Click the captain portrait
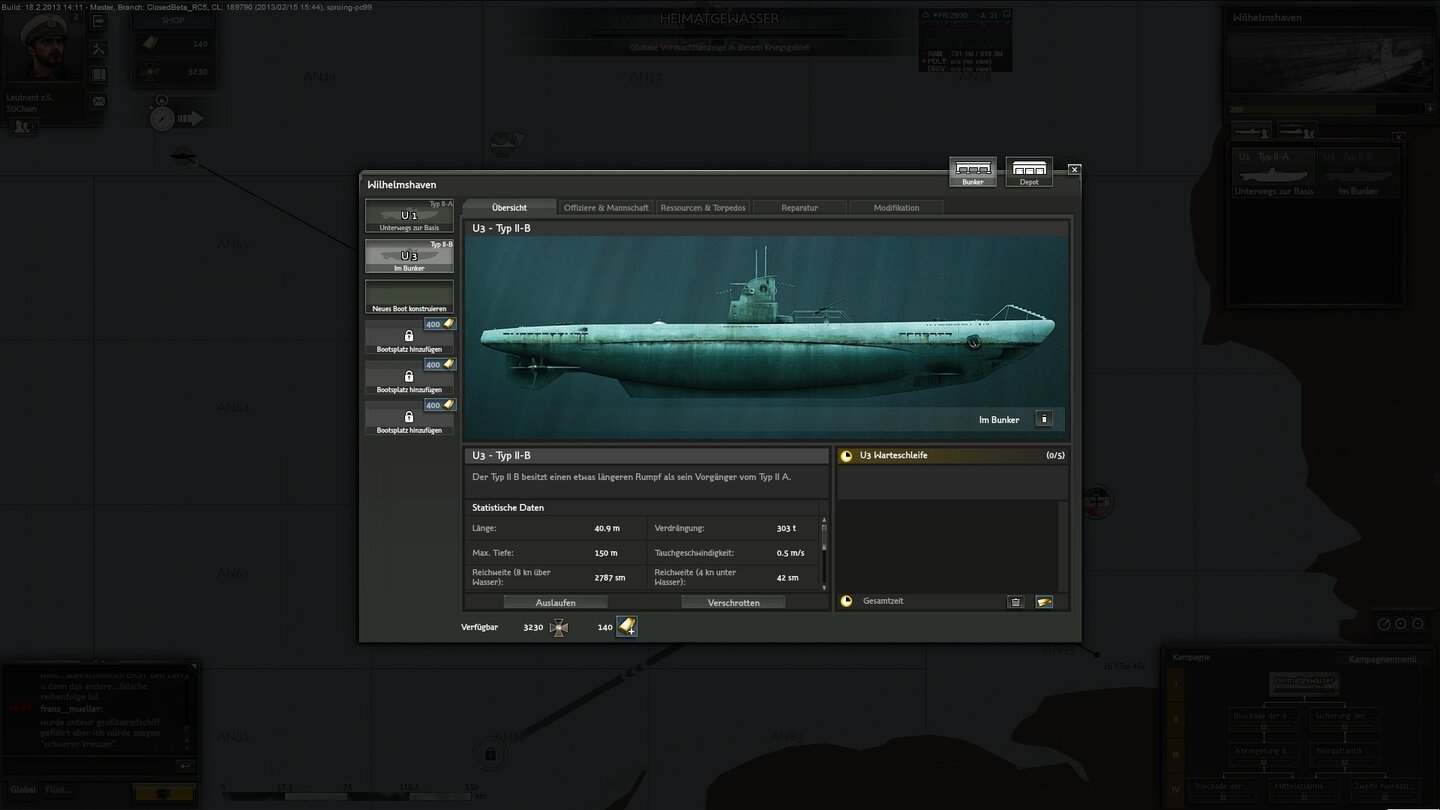The image size is (1440, 810). point(44,46)
